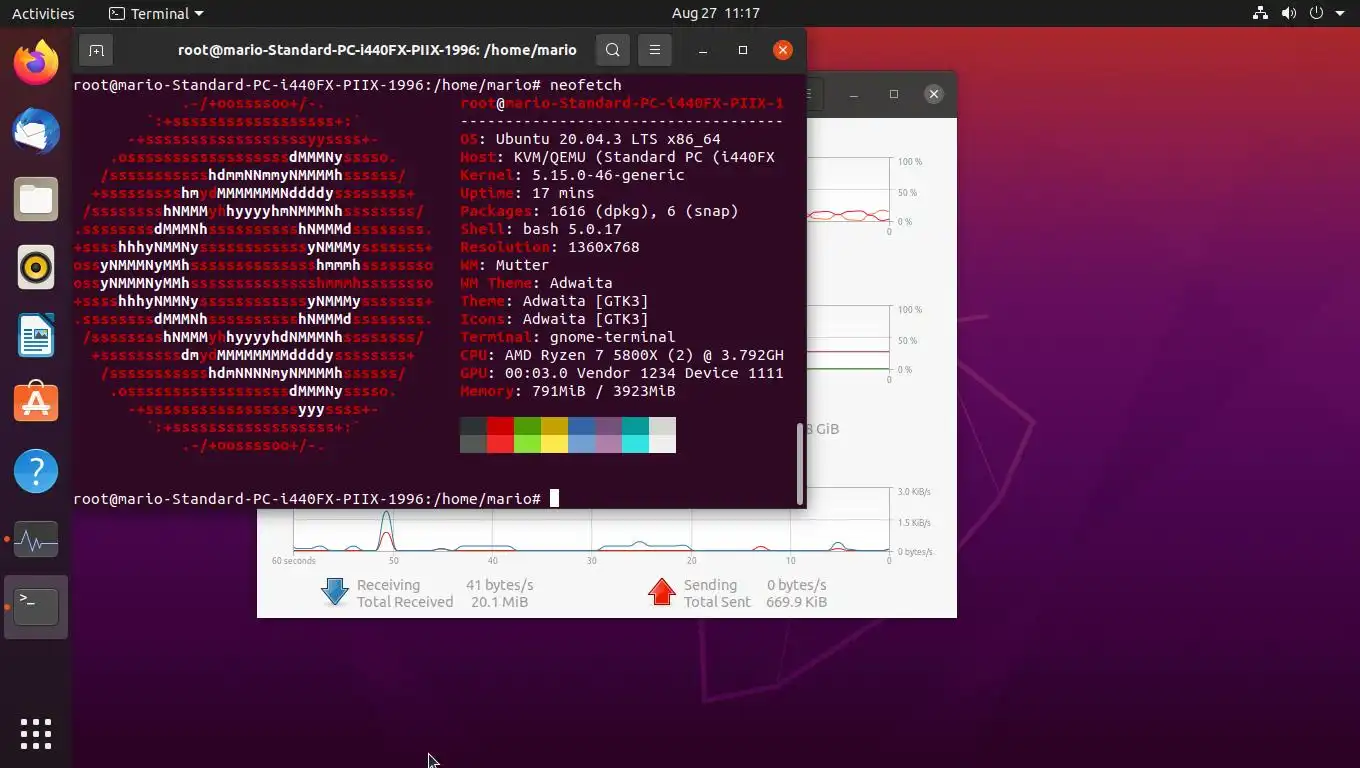Screen dimensions: 1360x768
Task: Click the 'Sending' label in System Monitor
Action: [x=710, y=585]
